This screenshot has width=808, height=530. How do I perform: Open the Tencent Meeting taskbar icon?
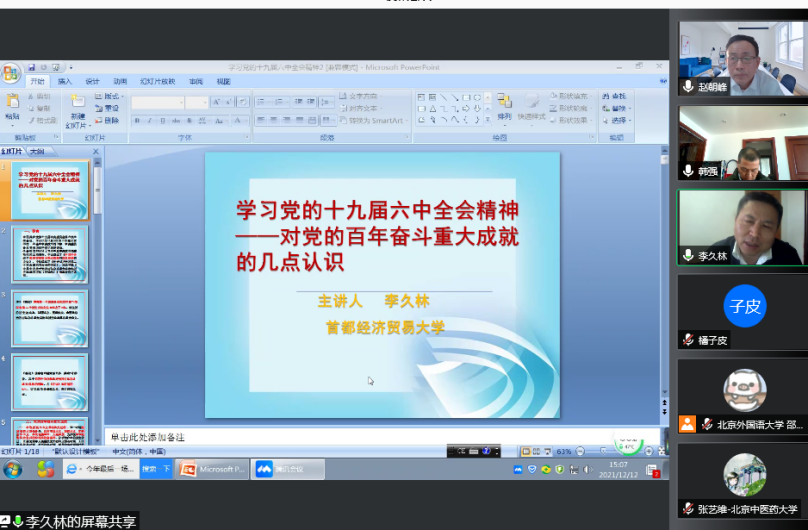point(276,469)
